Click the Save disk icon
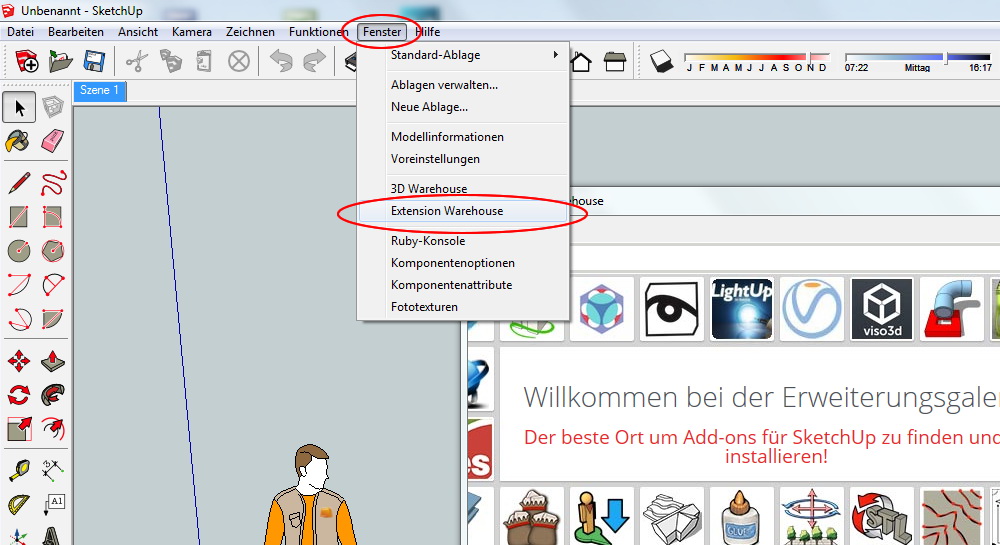Screen dimensions: 1000x545 (94, 62)
